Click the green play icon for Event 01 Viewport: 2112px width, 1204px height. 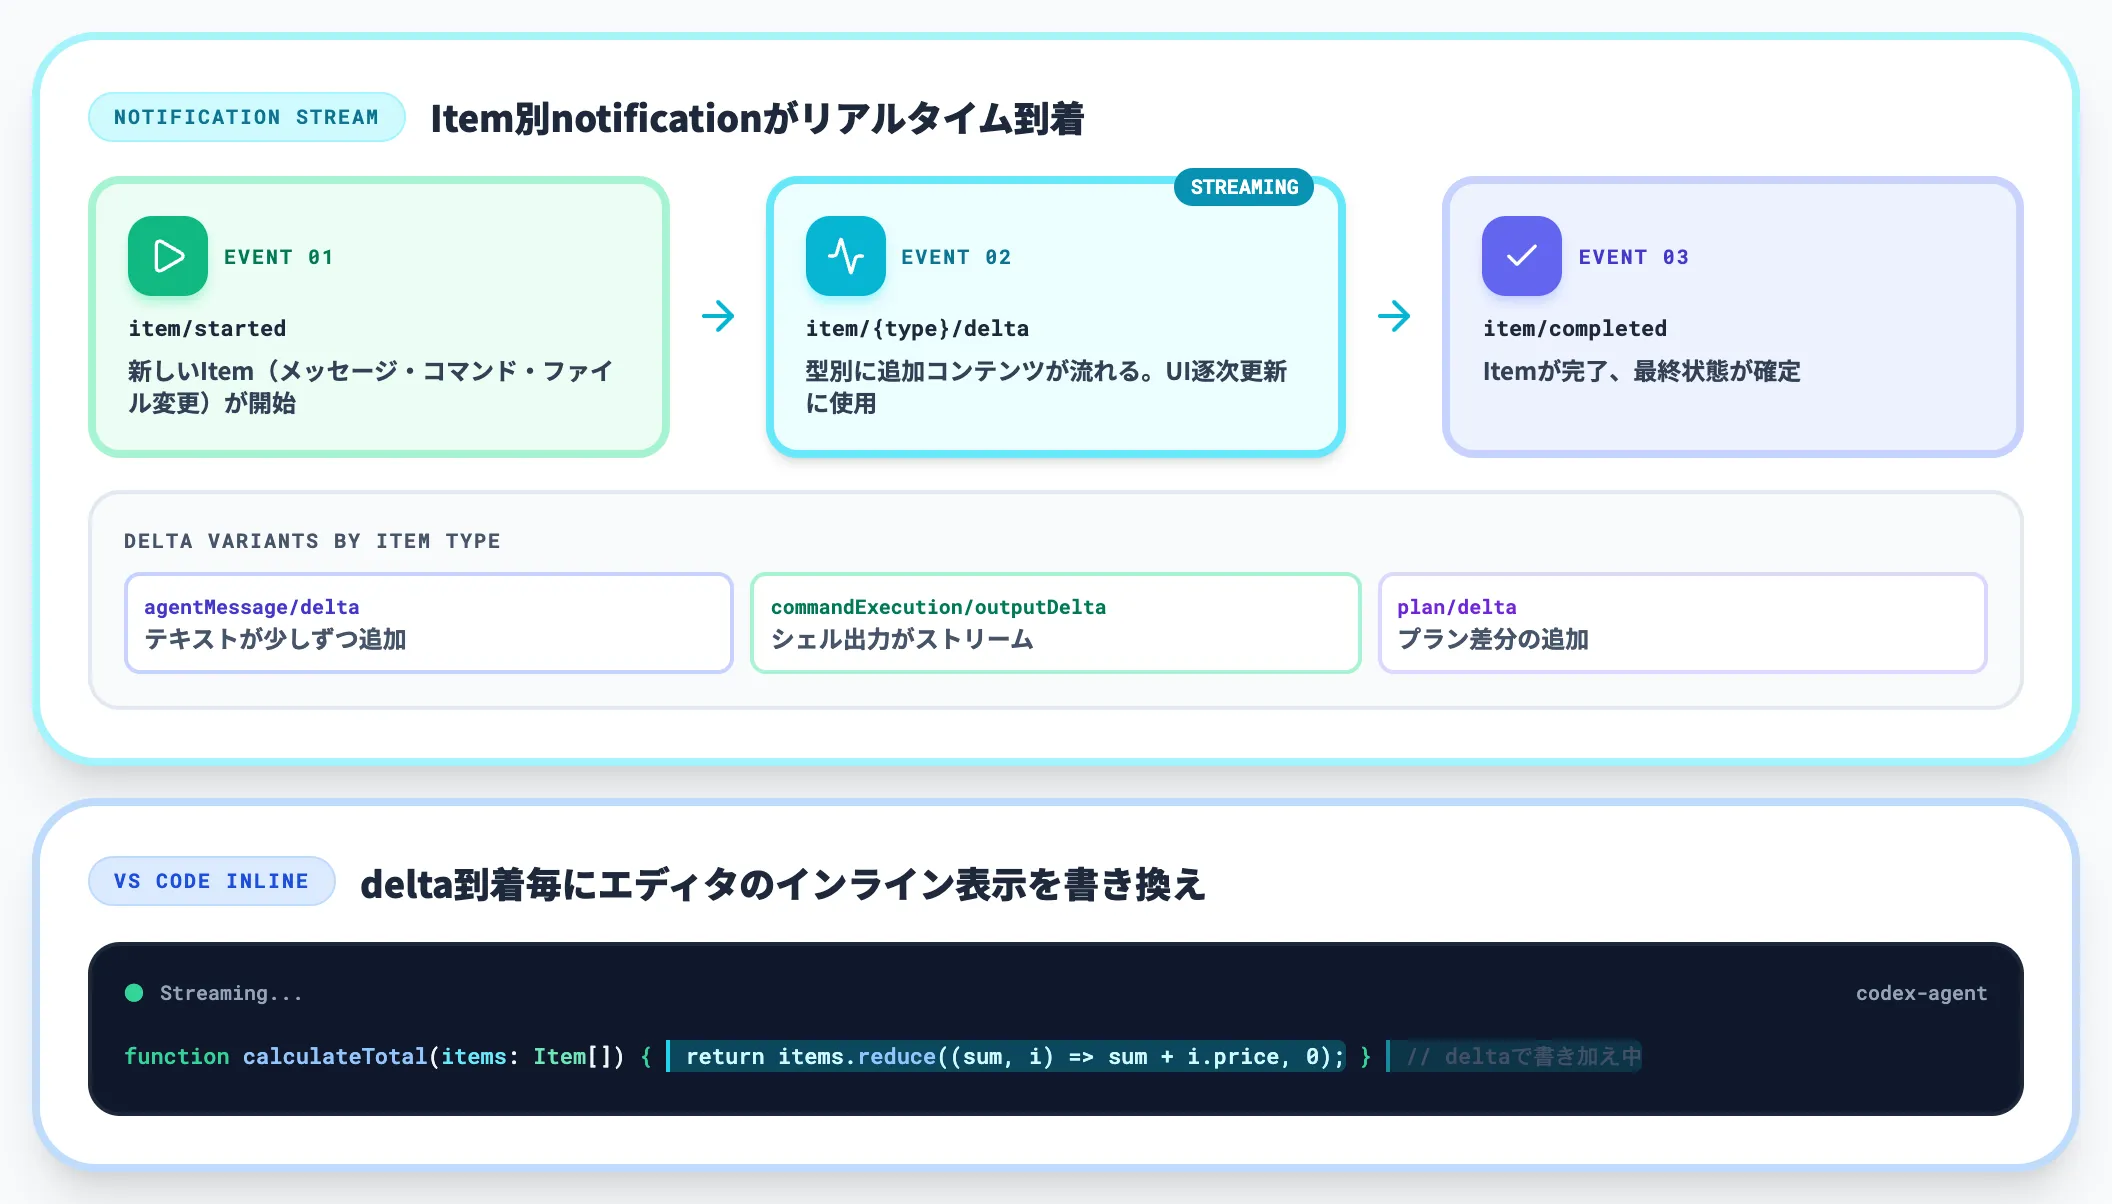point(168,256)
